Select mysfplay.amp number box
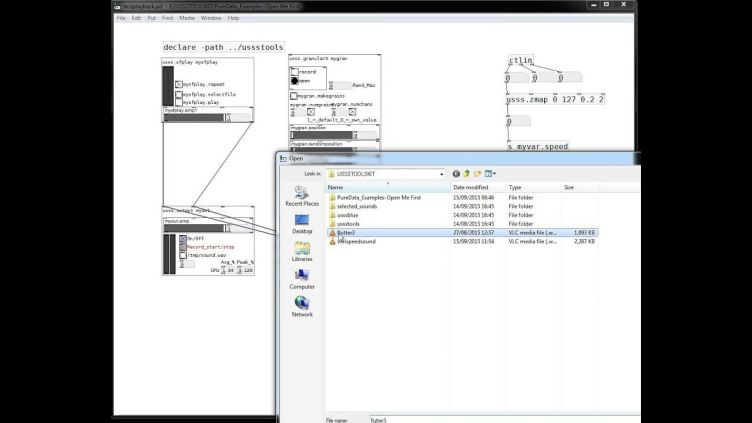The width and height of the screenshot is (752, 423). pyautogui.click(x=238, y=118)
